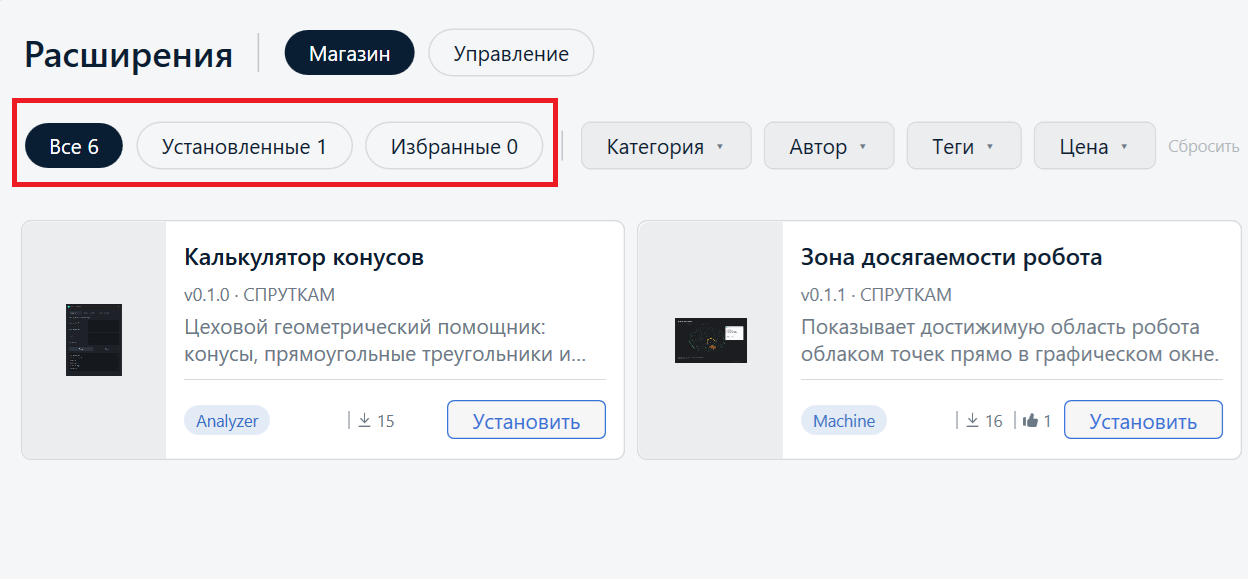Image resolution: width=1248 pixels, height=579 pixels.
Task: Switch to the Управление tab
Action: [511, 53]
